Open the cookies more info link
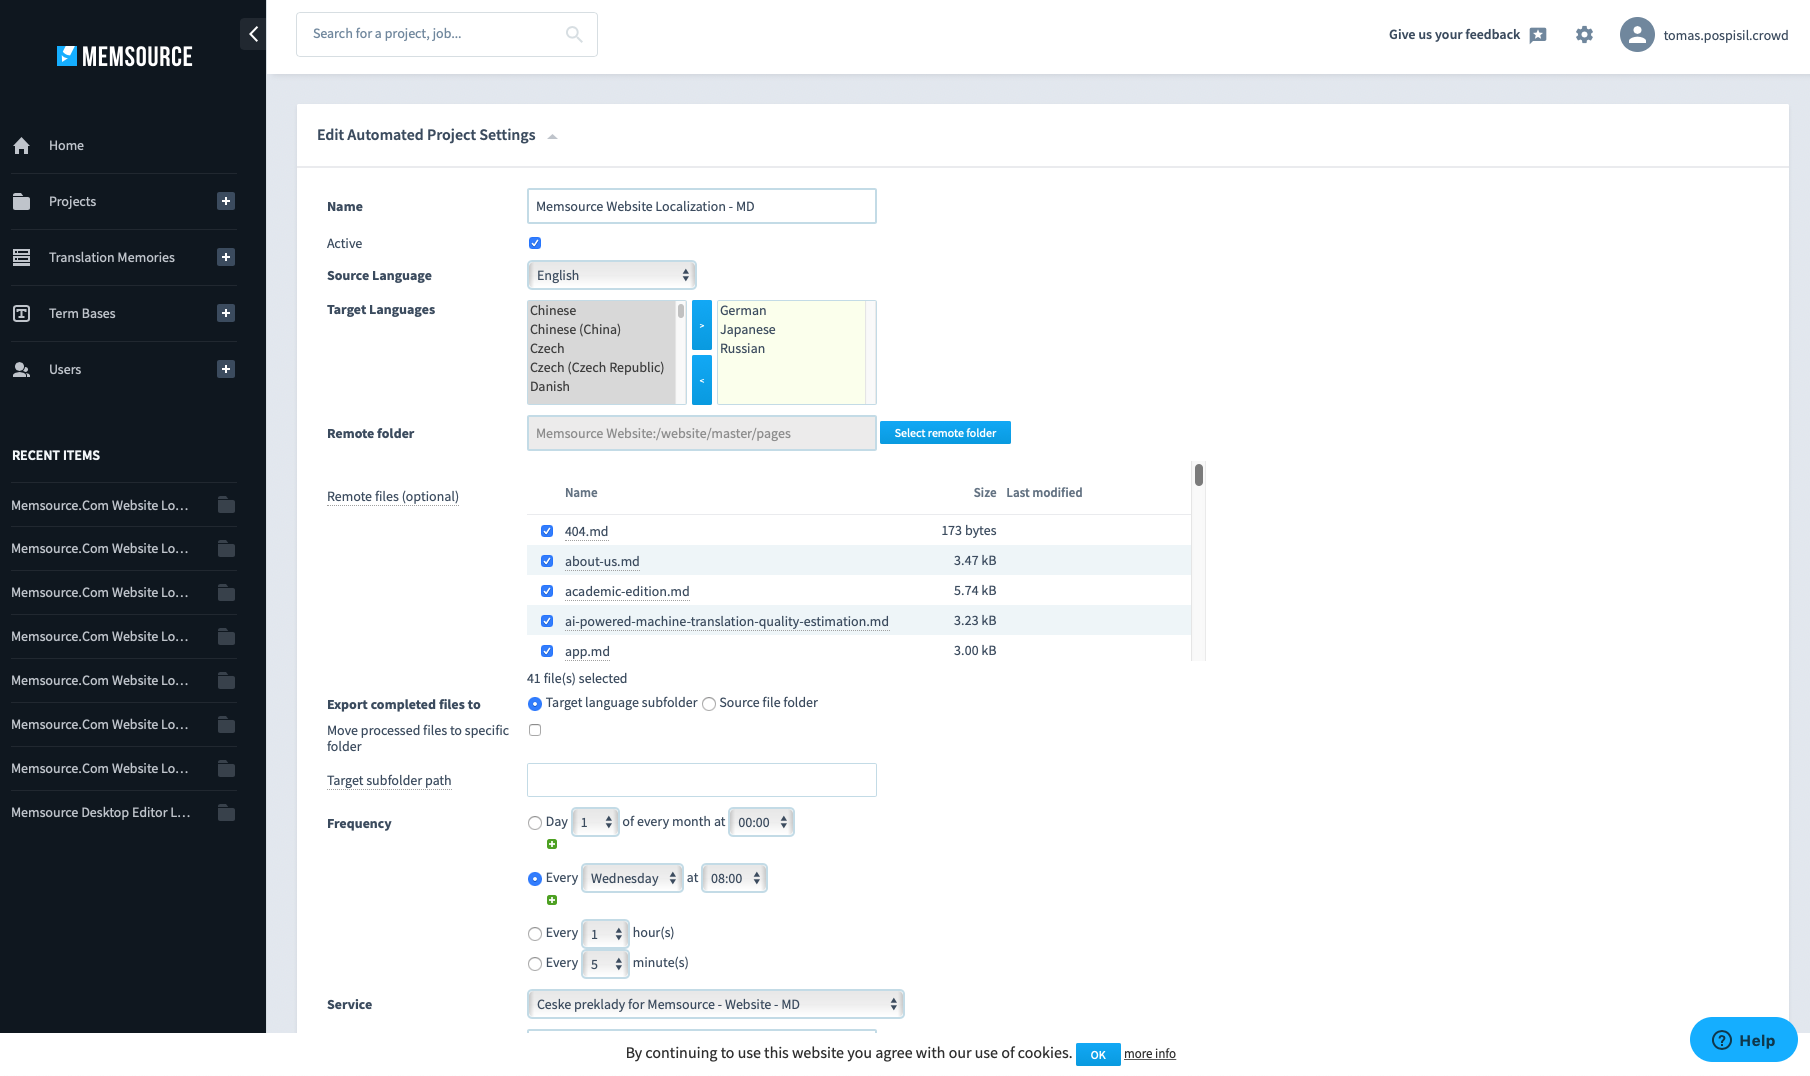Screen dimensions: 1810x1076 coord(1150,1054)
